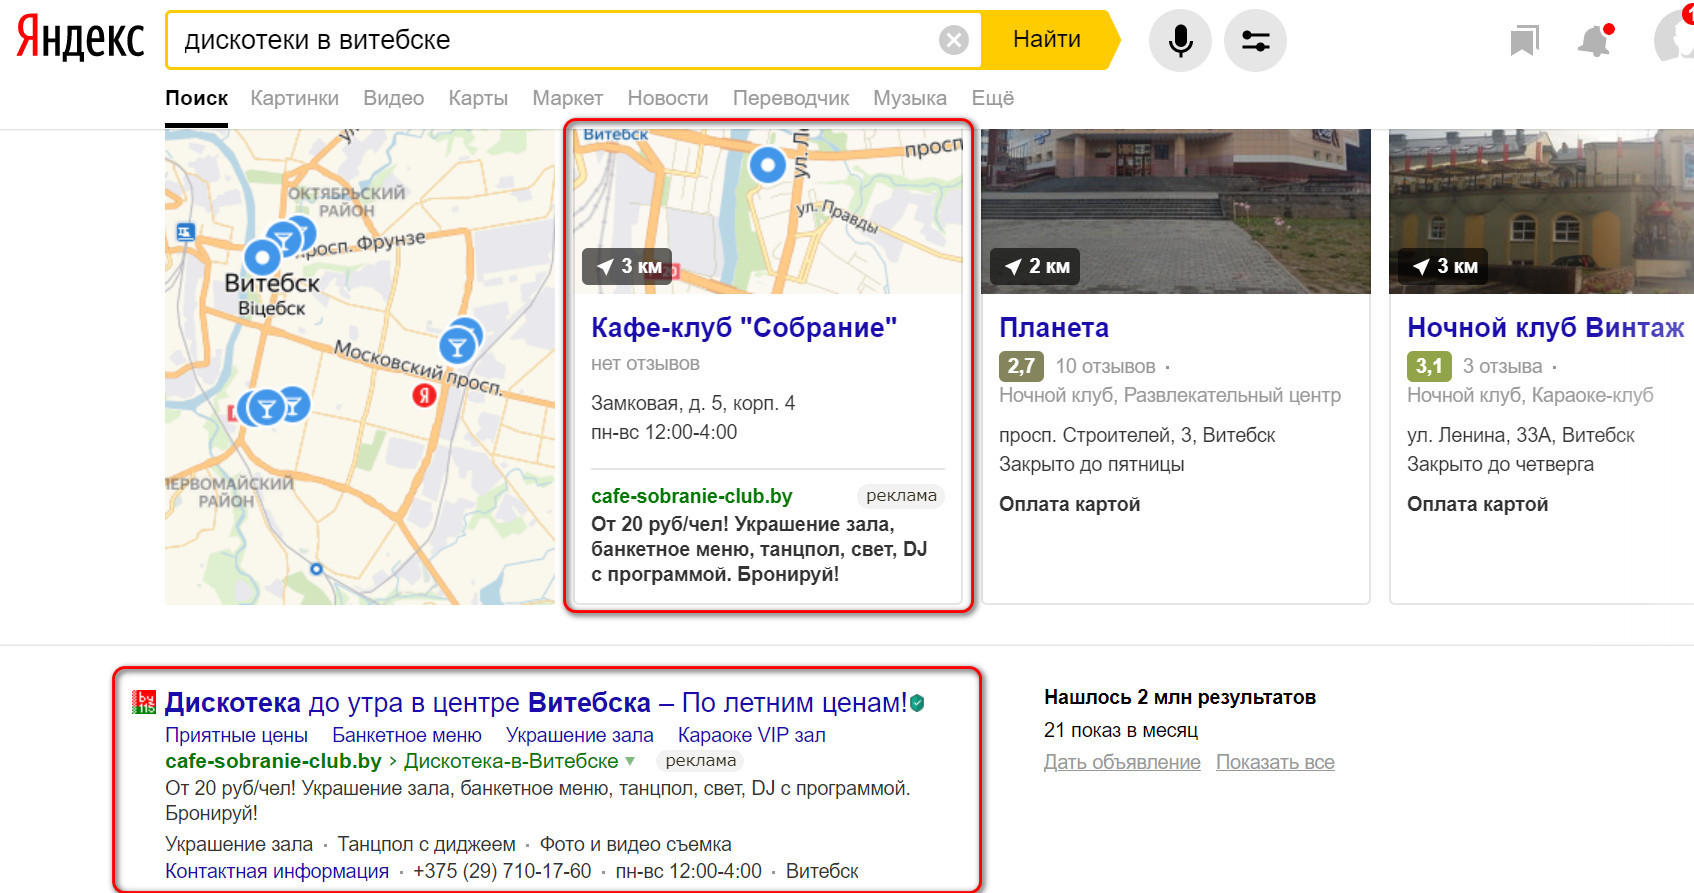Click the transit station icon on the map
The image size is (1694, 893).
pos(185,233)
